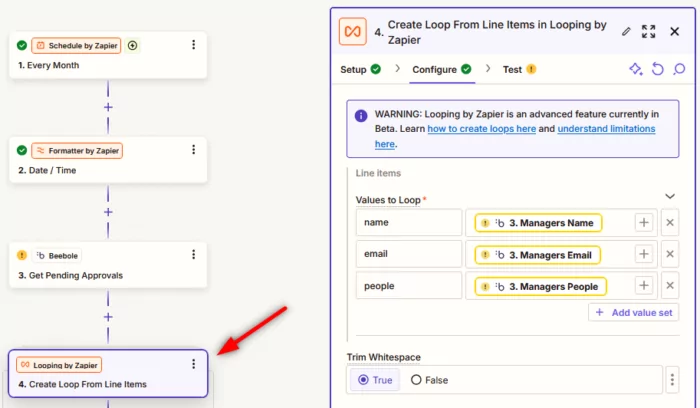Select the 1. Every Month step card
The image size is (700, 408).
[108, 55]
